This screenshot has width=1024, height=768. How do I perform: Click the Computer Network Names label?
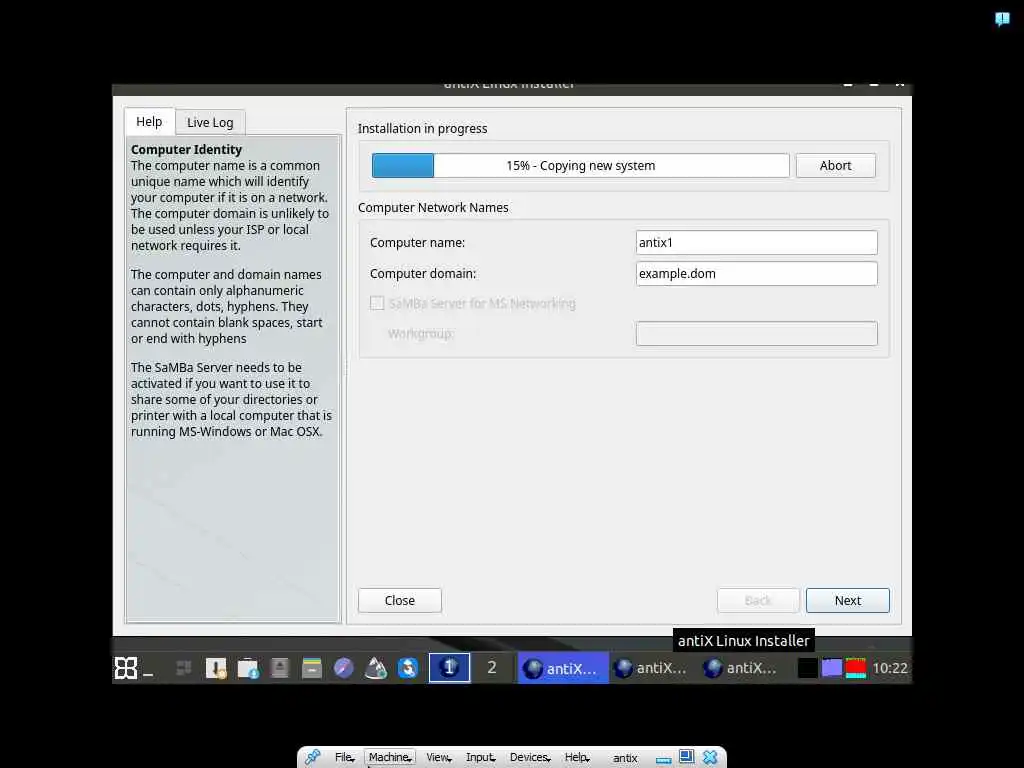tap(433, 208)
